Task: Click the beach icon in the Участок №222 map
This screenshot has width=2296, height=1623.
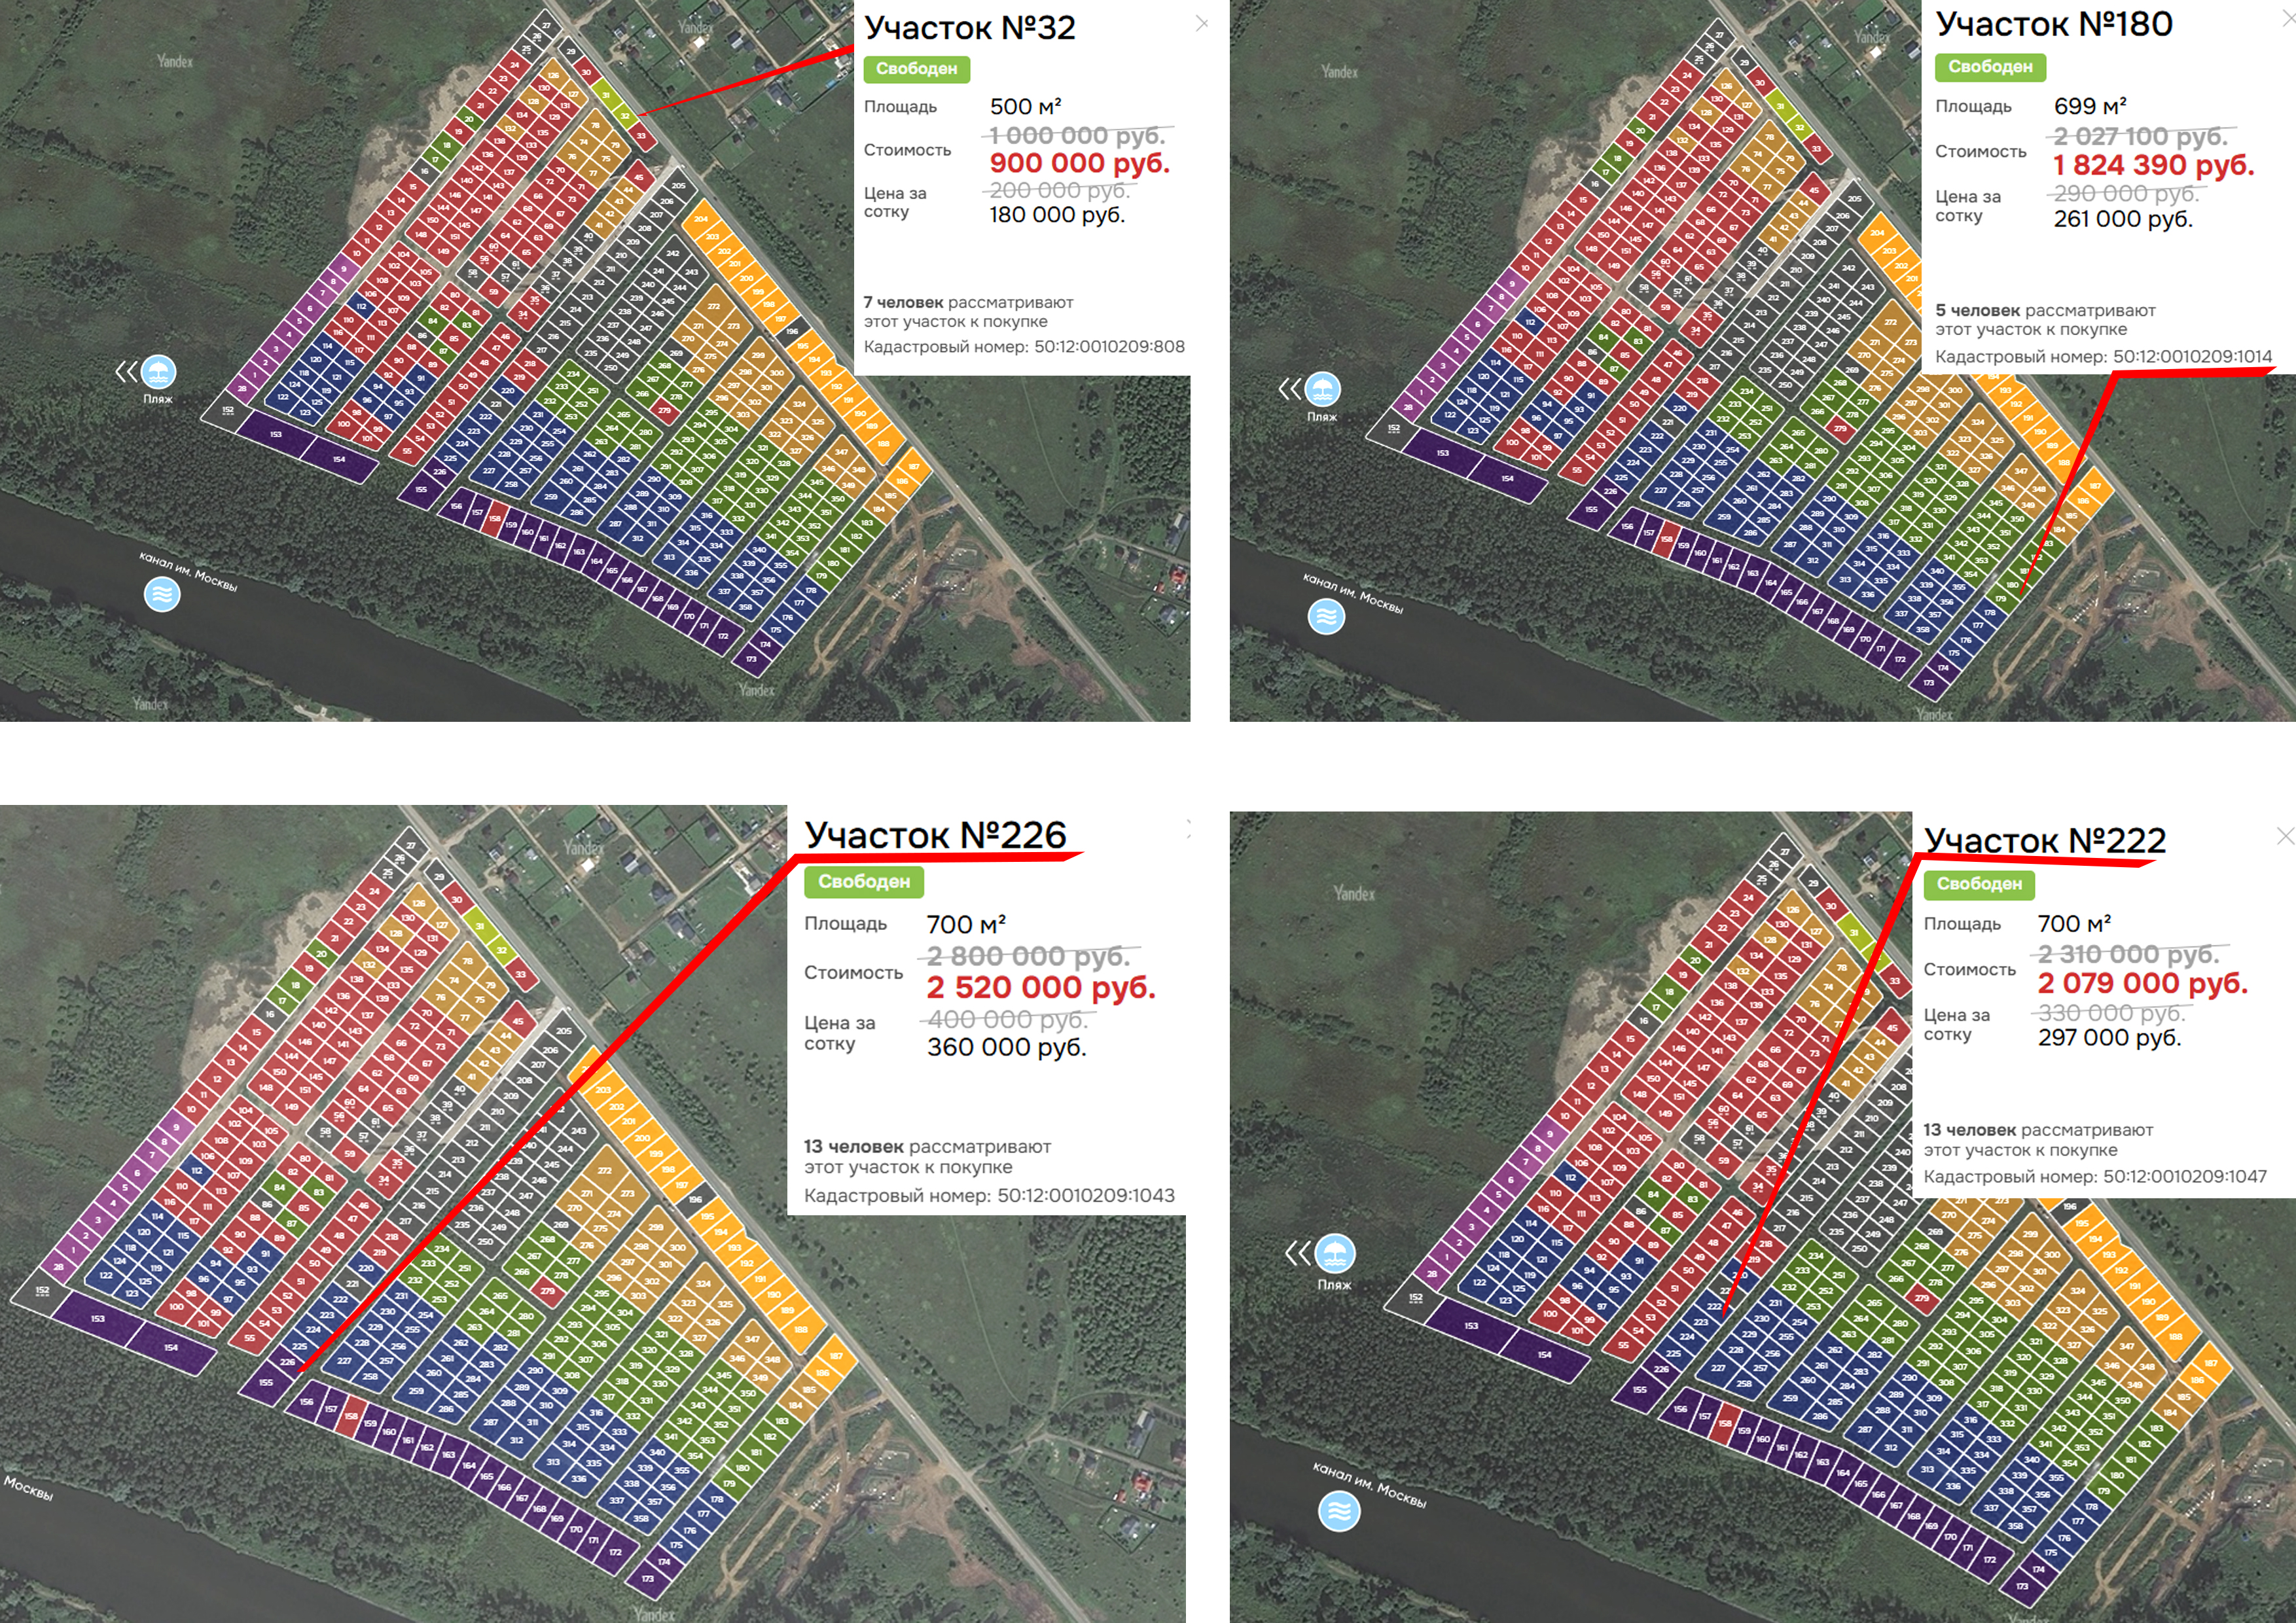Action: point(1335,1252)
